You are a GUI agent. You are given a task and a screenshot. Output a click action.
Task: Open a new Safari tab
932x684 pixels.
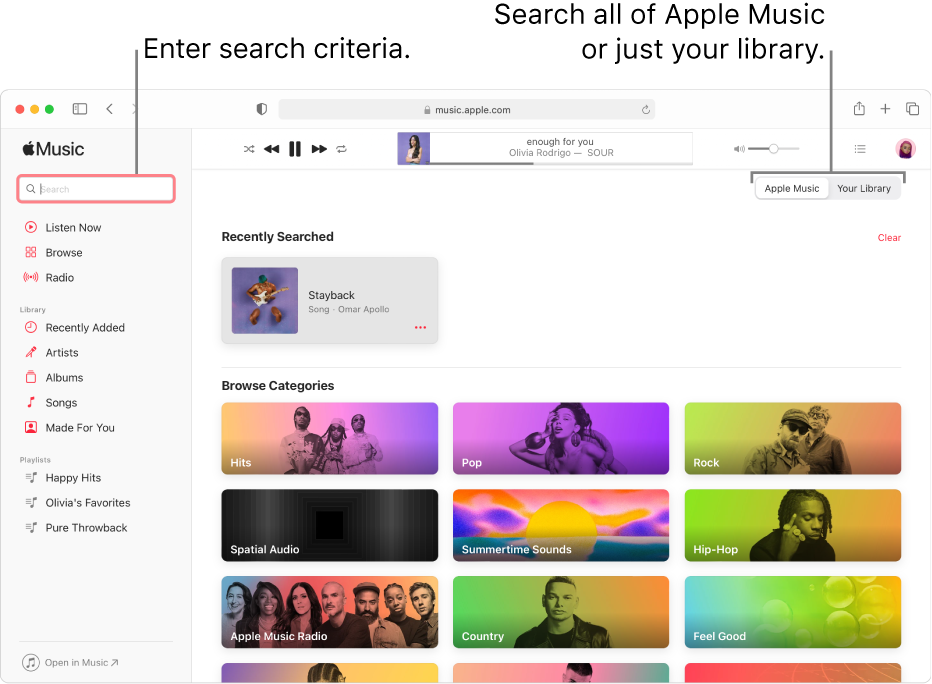point(885,109)
